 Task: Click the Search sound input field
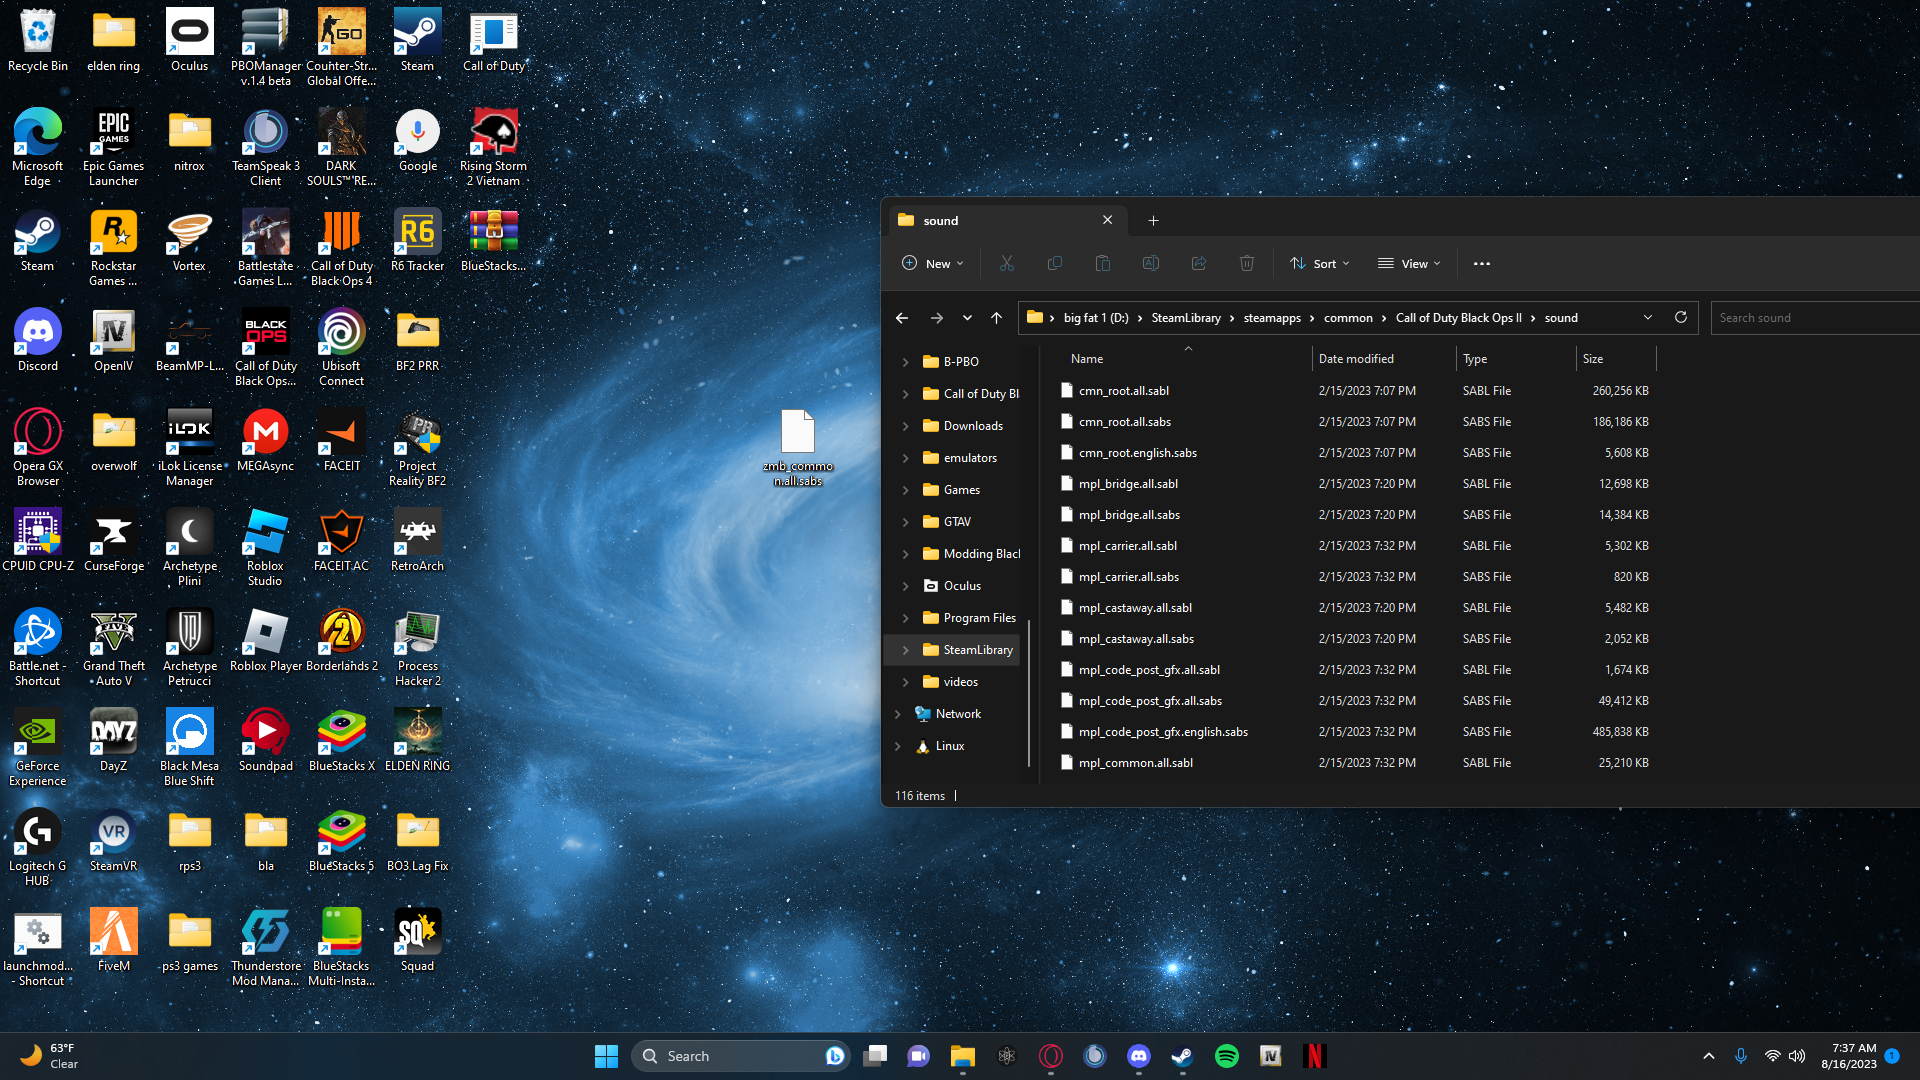[1814, 318]
